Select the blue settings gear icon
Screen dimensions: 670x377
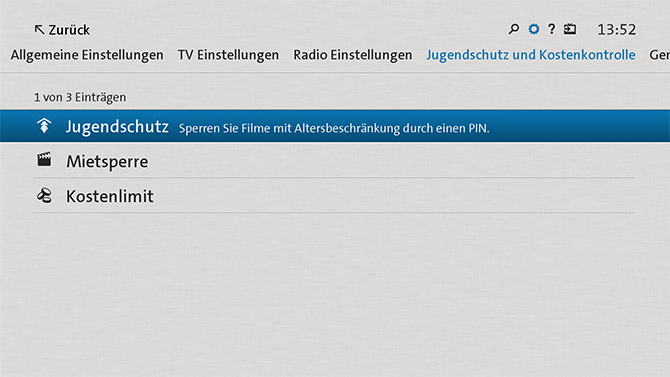(x=534, y=29)
